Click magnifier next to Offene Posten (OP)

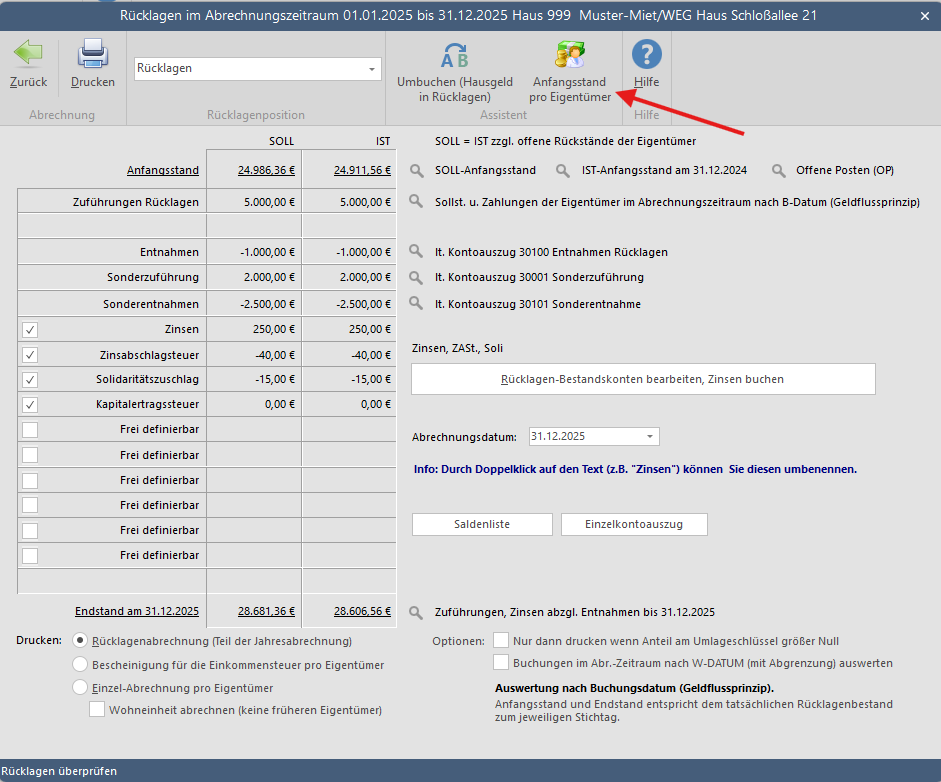coord(778,170)
